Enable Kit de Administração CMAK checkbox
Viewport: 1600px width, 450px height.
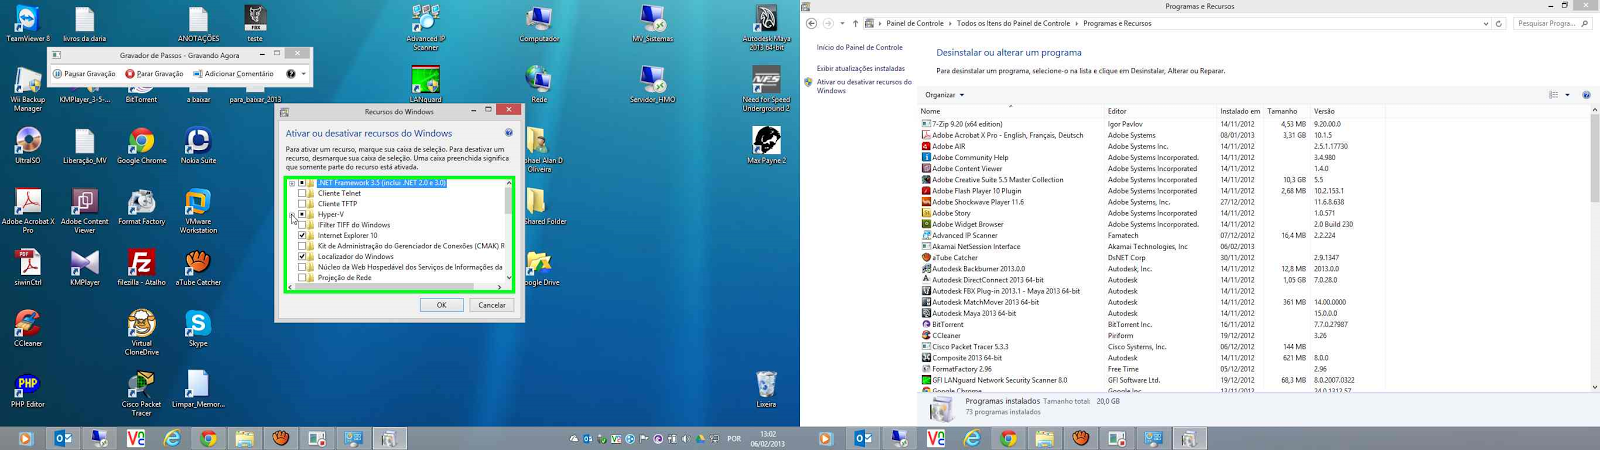click(x=302, y=246)
